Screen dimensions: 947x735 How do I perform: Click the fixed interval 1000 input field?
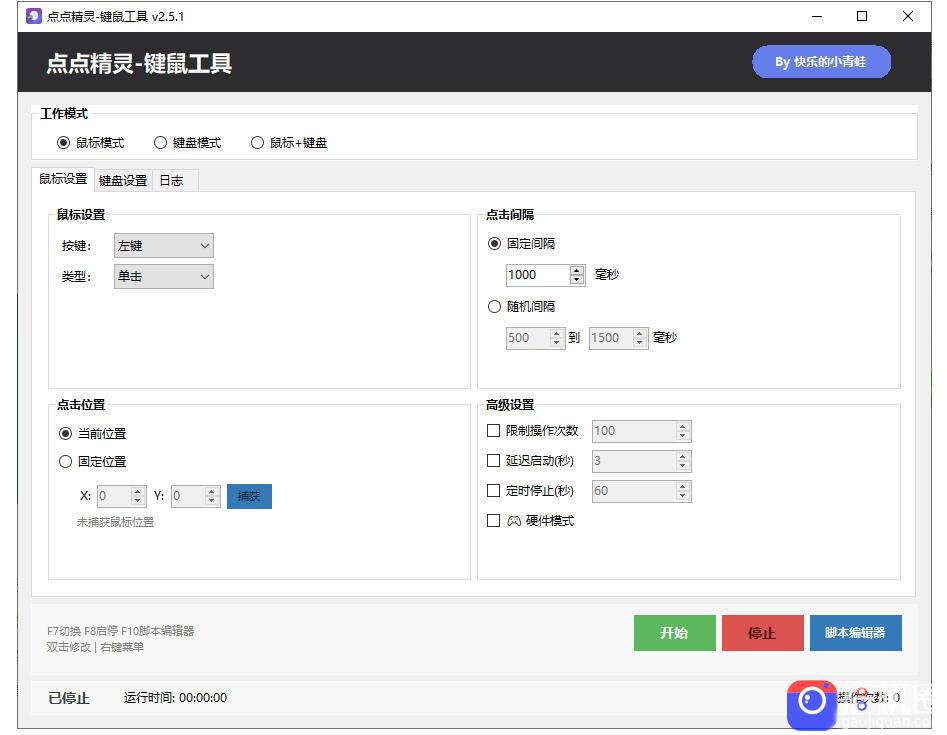click(538, 275)
